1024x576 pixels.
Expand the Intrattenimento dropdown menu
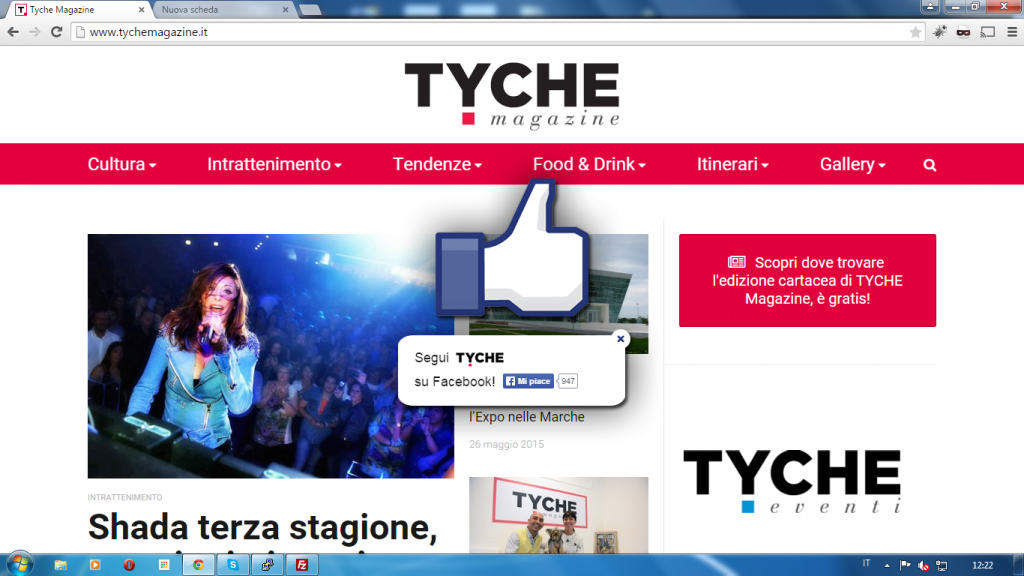point(274,165)
